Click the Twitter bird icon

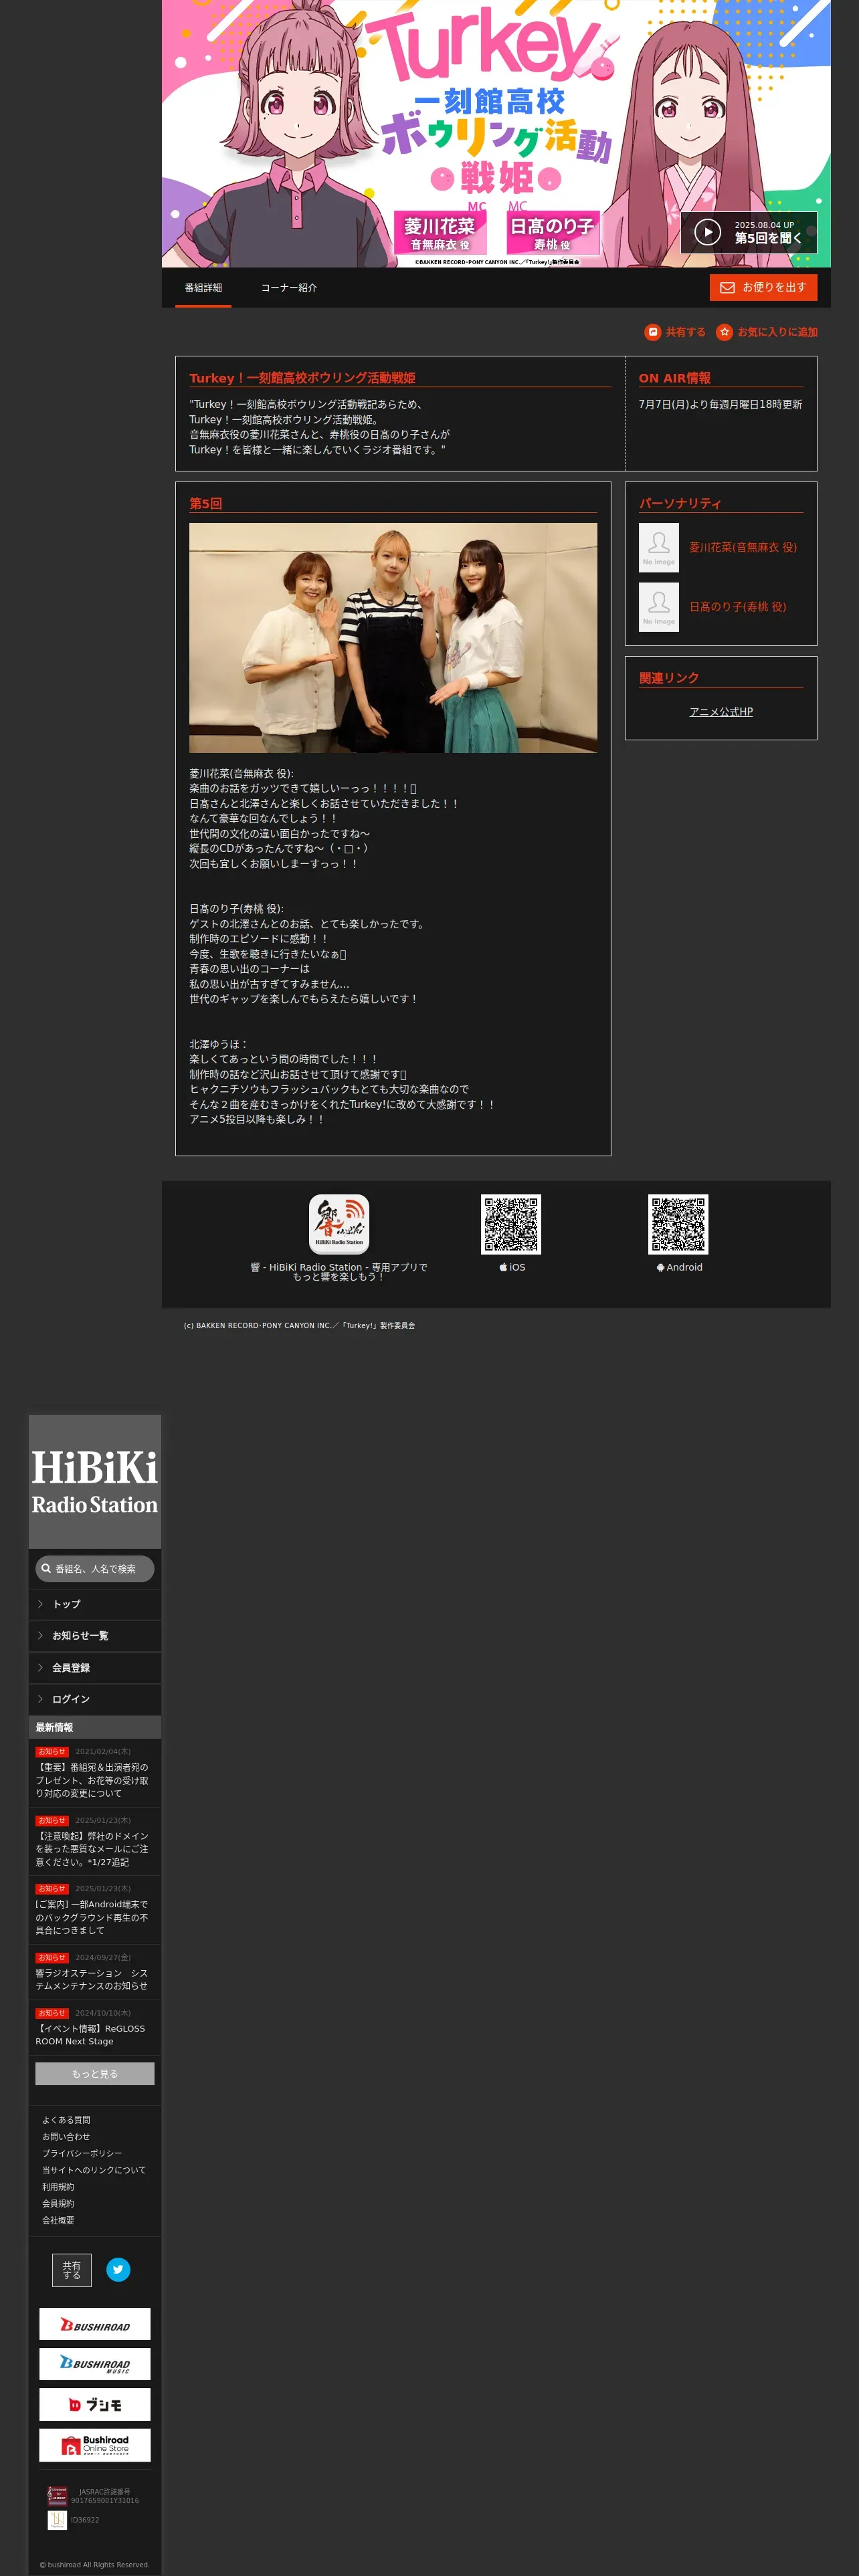tap(118, 2269)
